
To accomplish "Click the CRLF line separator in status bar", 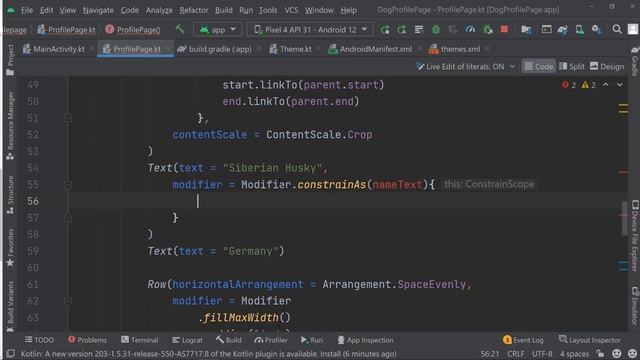I will [516, 353].
